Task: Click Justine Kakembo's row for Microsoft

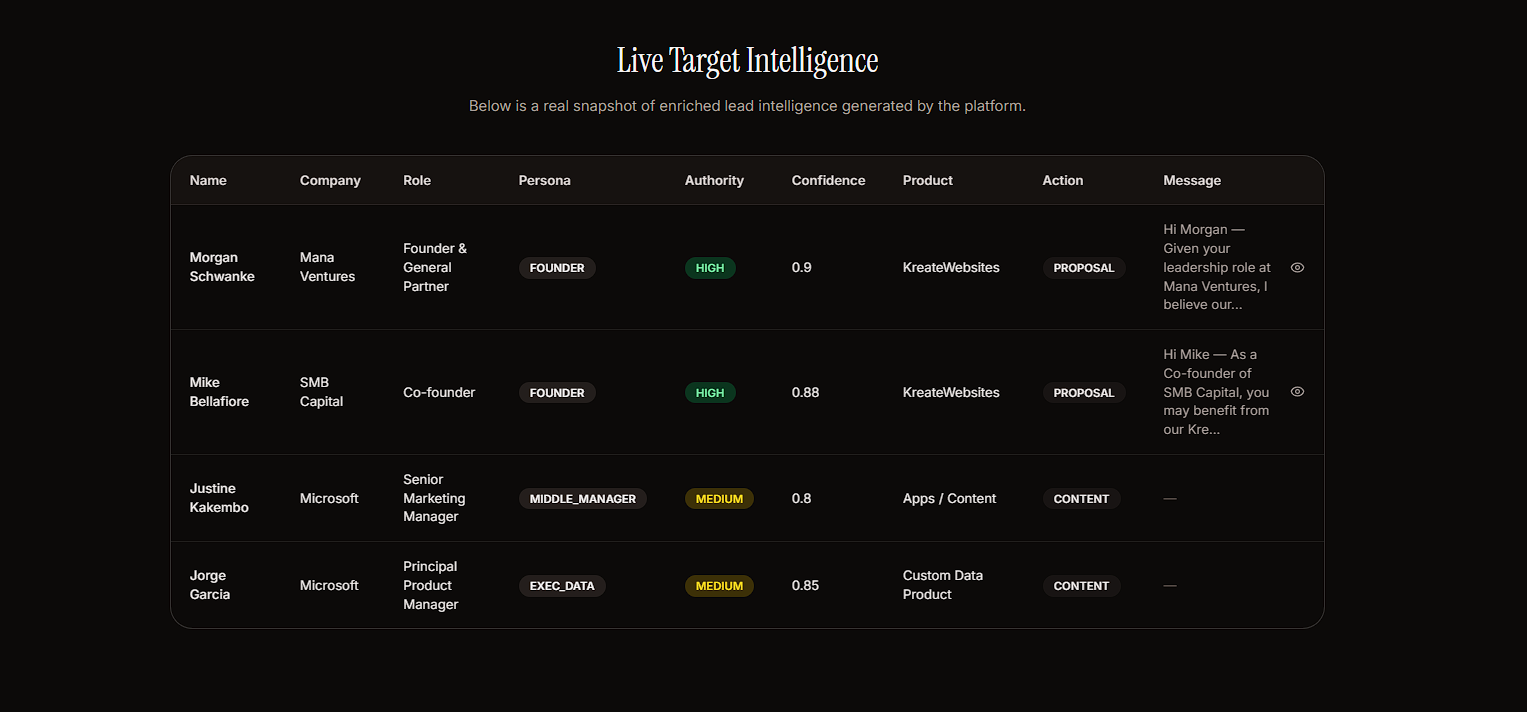Action: coord(329,498)
